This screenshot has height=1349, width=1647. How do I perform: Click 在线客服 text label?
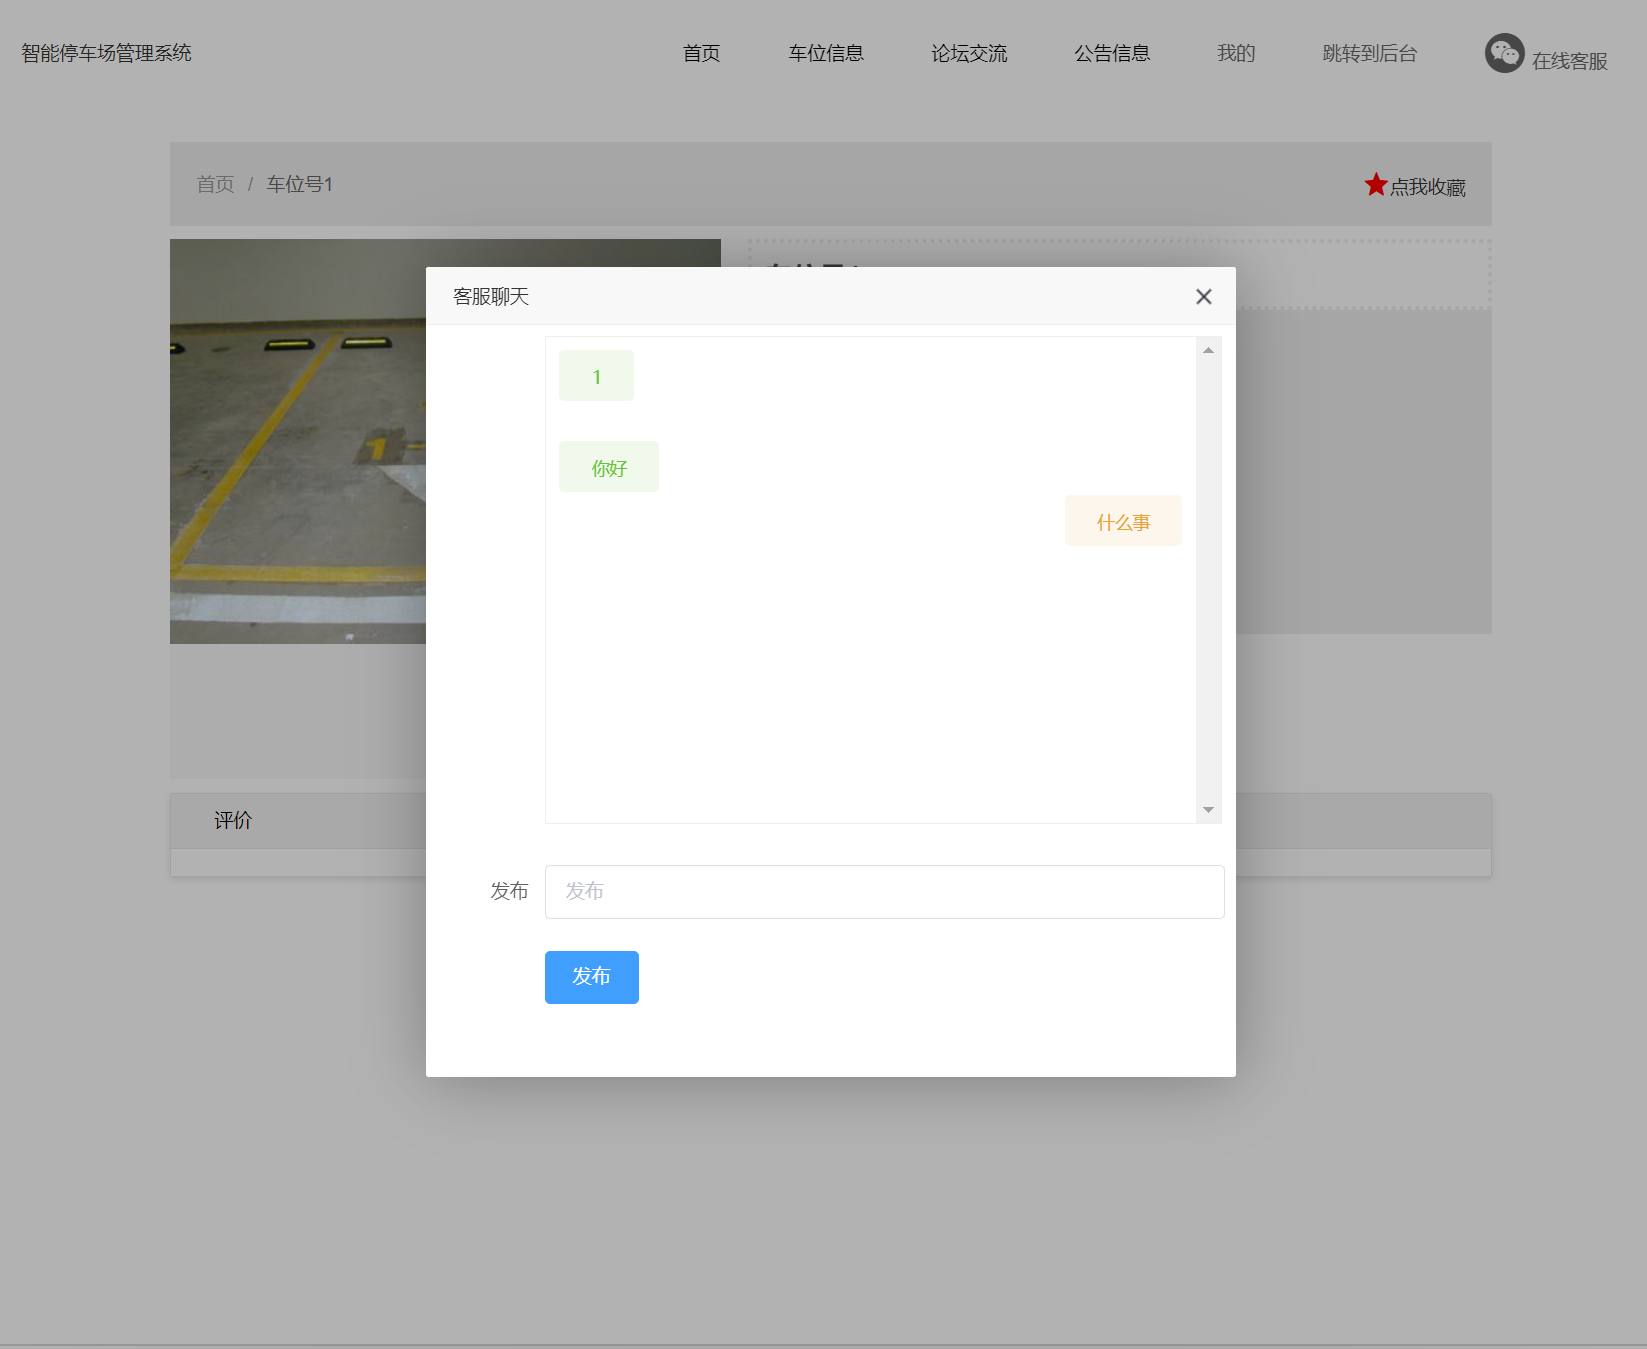pos(1570,61)
